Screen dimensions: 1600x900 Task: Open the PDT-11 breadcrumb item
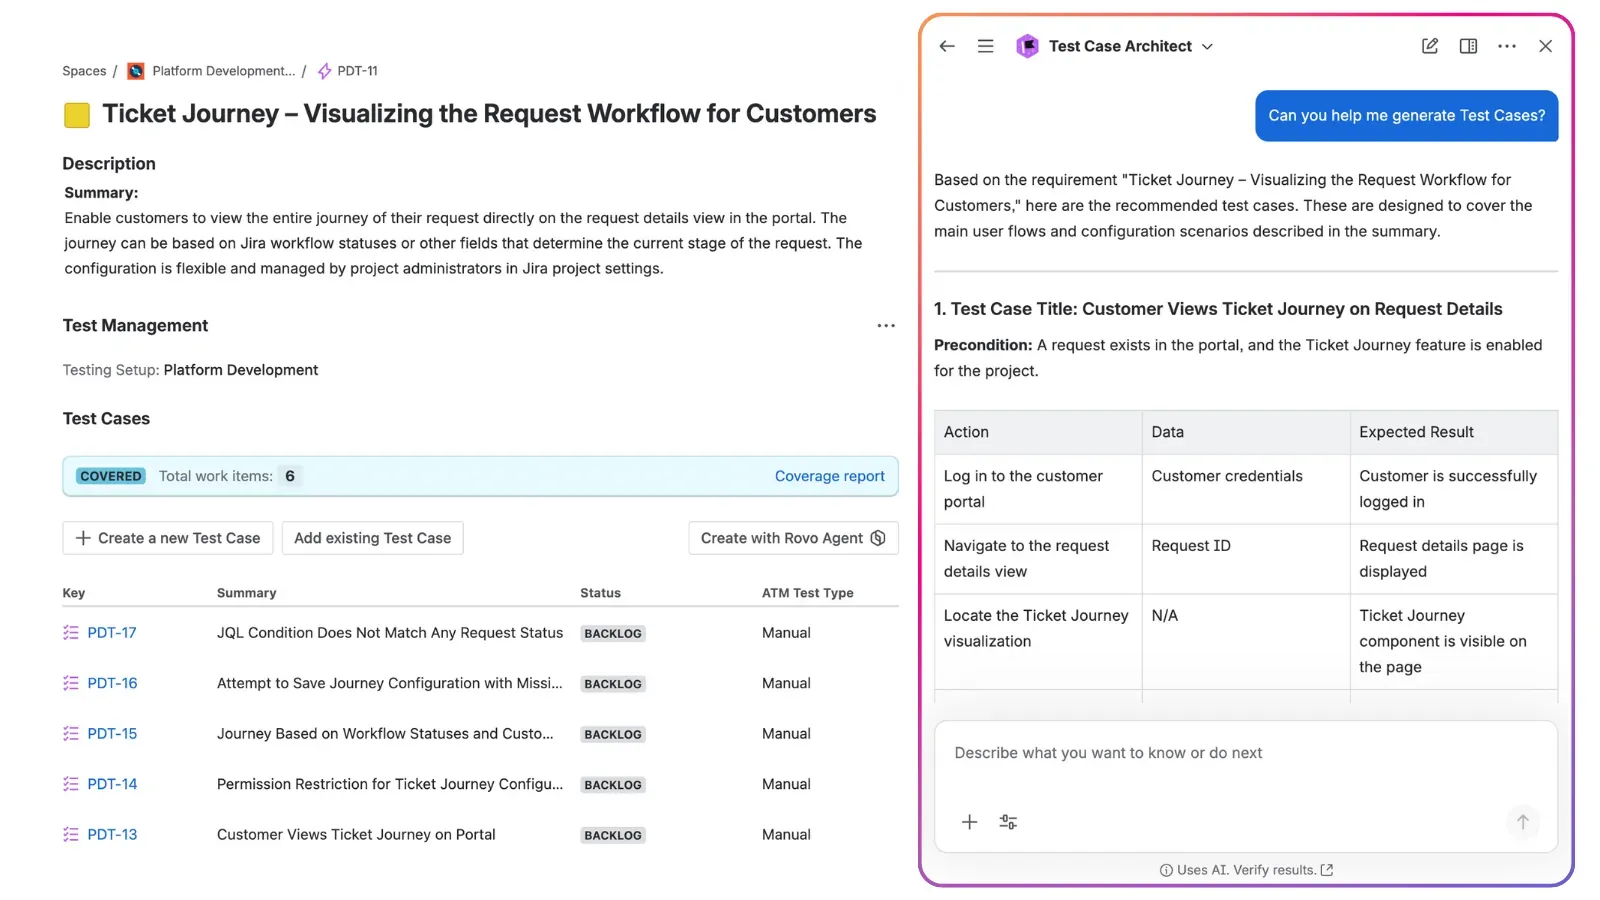click(357, 71)
